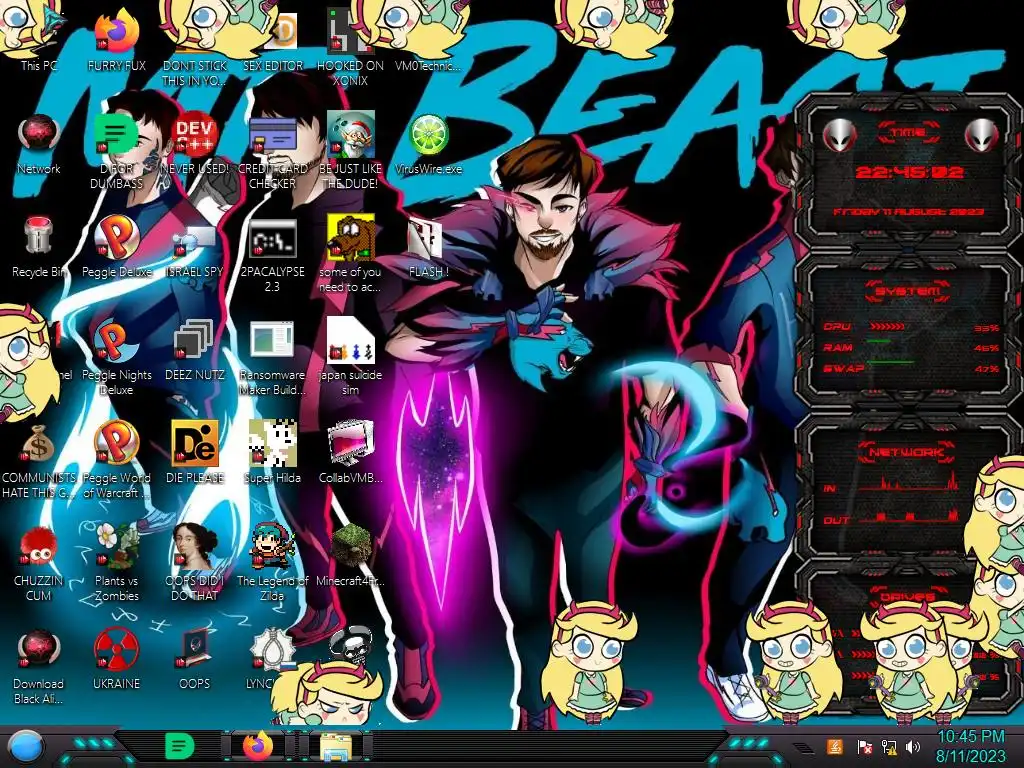Show hidden tray icons

pos(801,747)
